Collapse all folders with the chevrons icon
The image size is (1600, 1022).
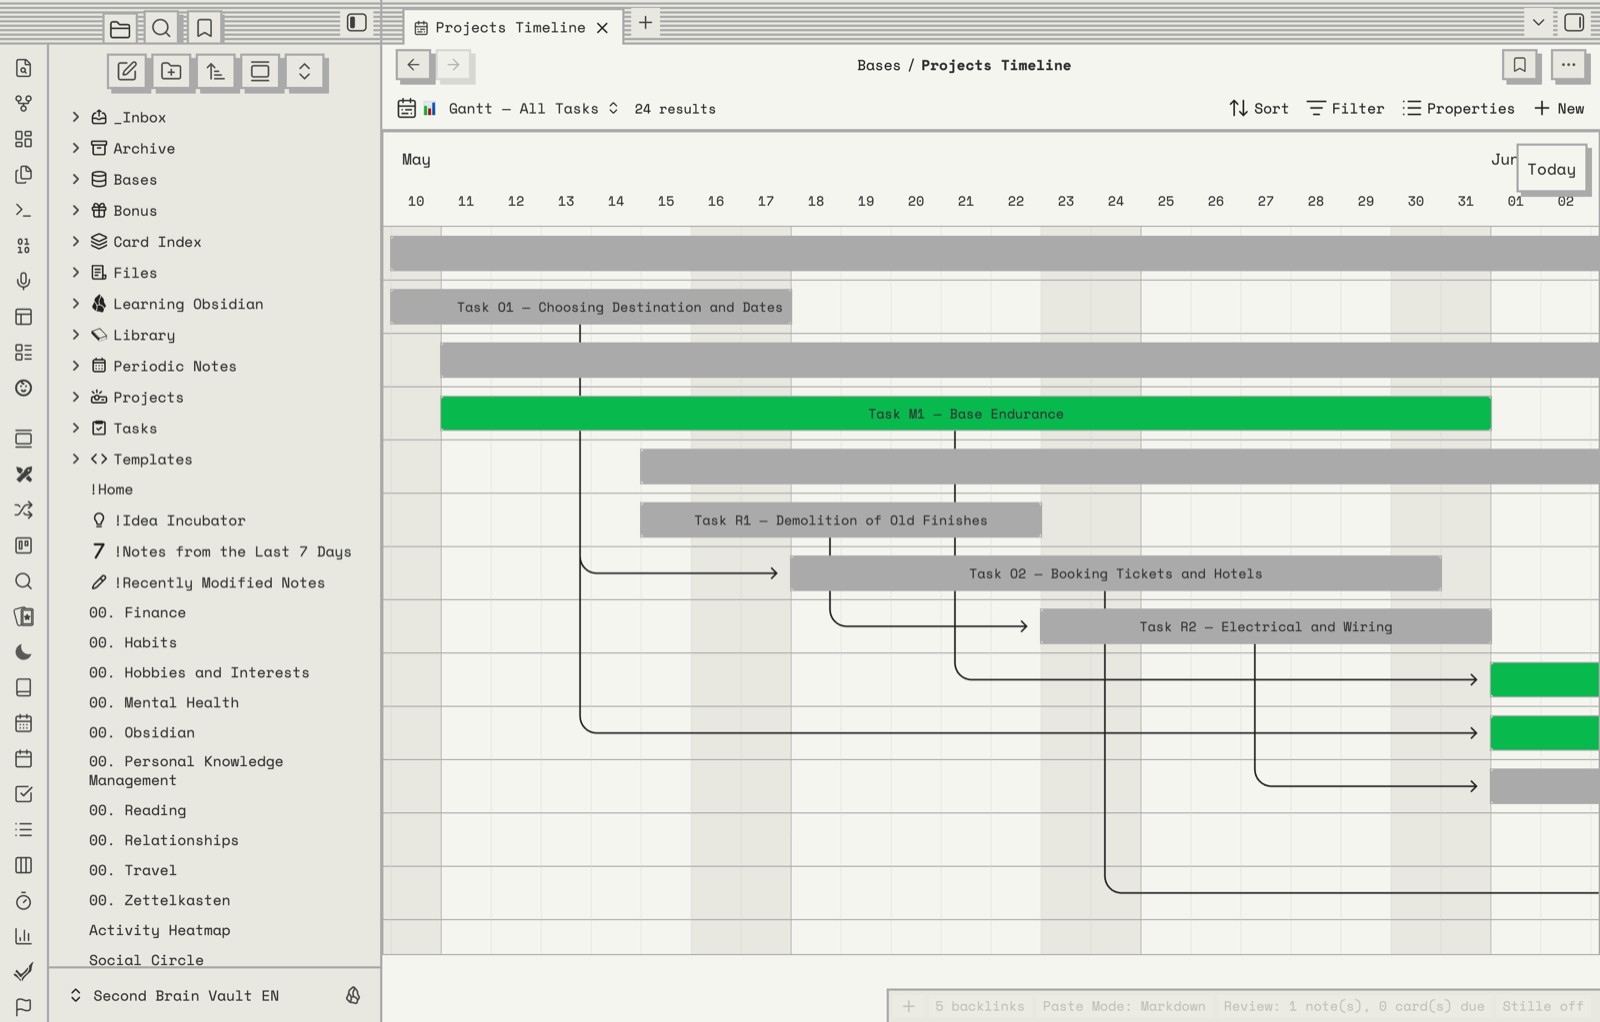pyautogui.click(x=304, y=71)
